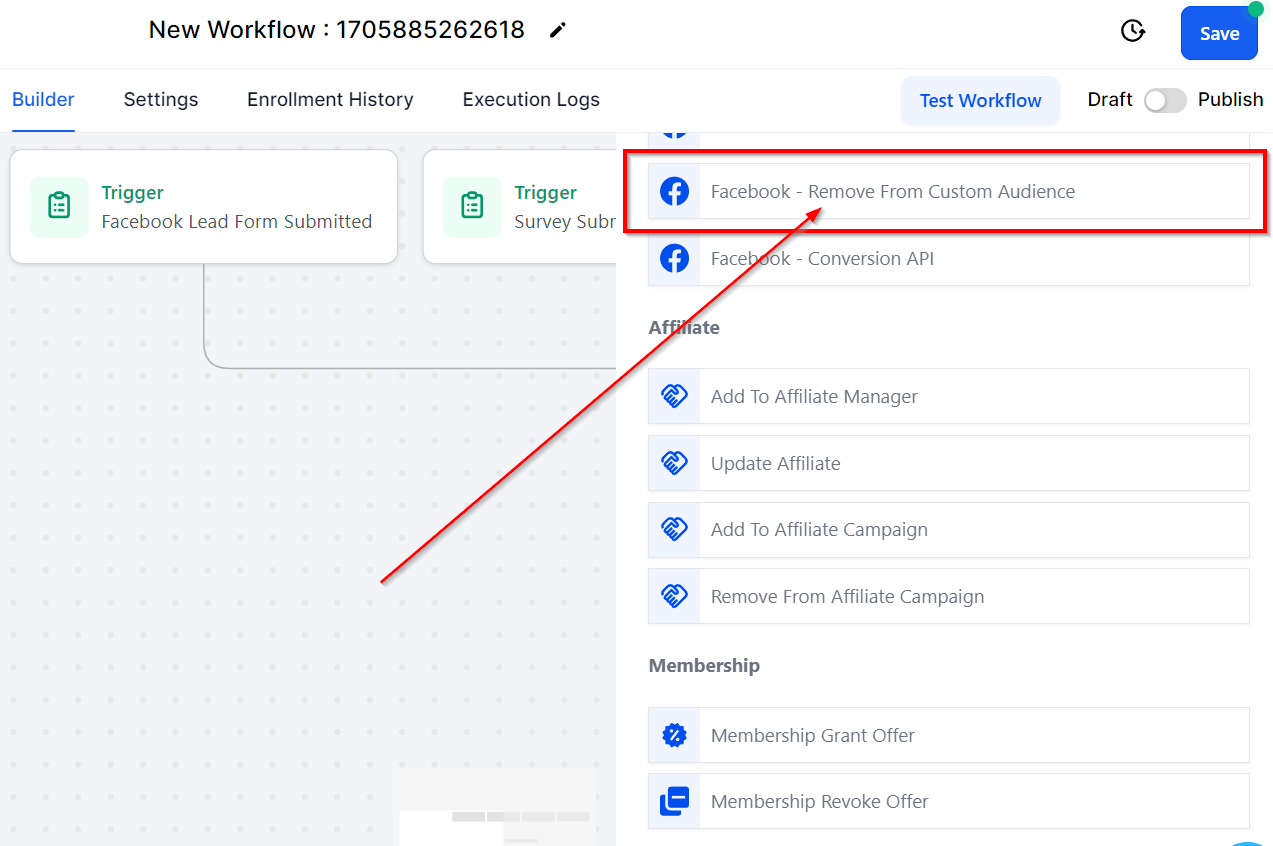1273x846 pixels.
Task: Click the Membership Revoke Offer icon
Action: click(x=675, y=801)
